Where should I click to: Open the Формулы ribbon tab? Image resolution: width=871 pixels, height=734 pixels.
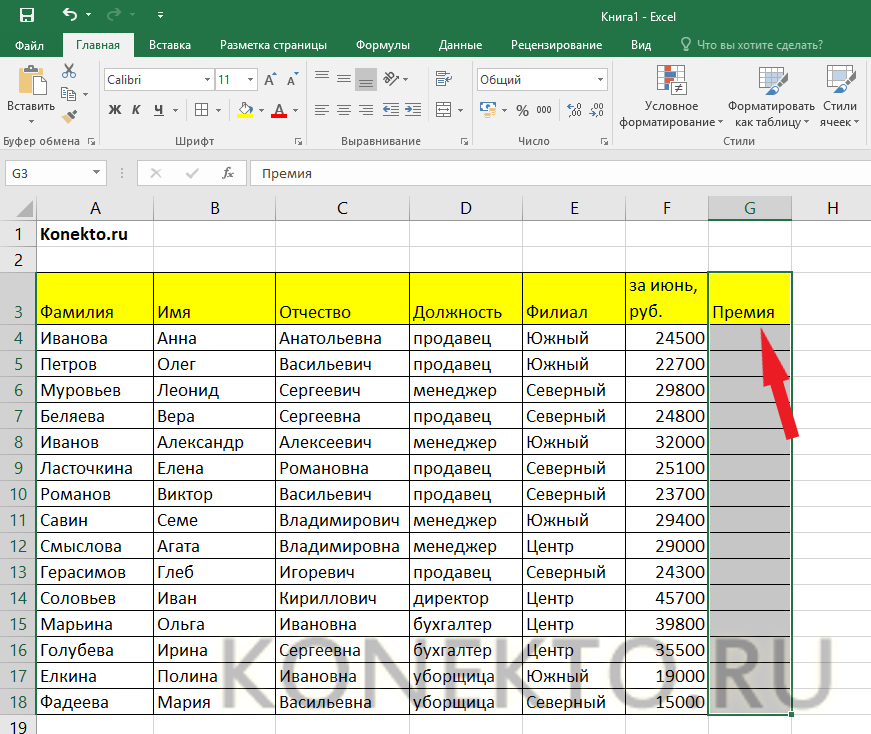(384, 45)
